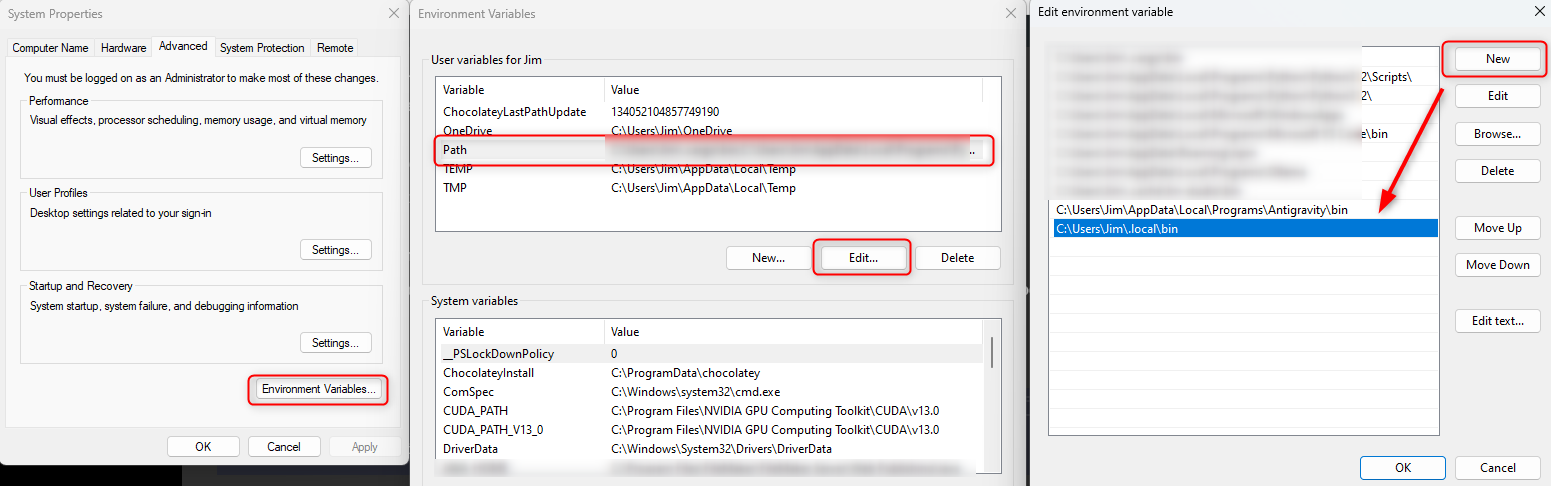Click the system variables list scrollbar

(x=991, y=353)
